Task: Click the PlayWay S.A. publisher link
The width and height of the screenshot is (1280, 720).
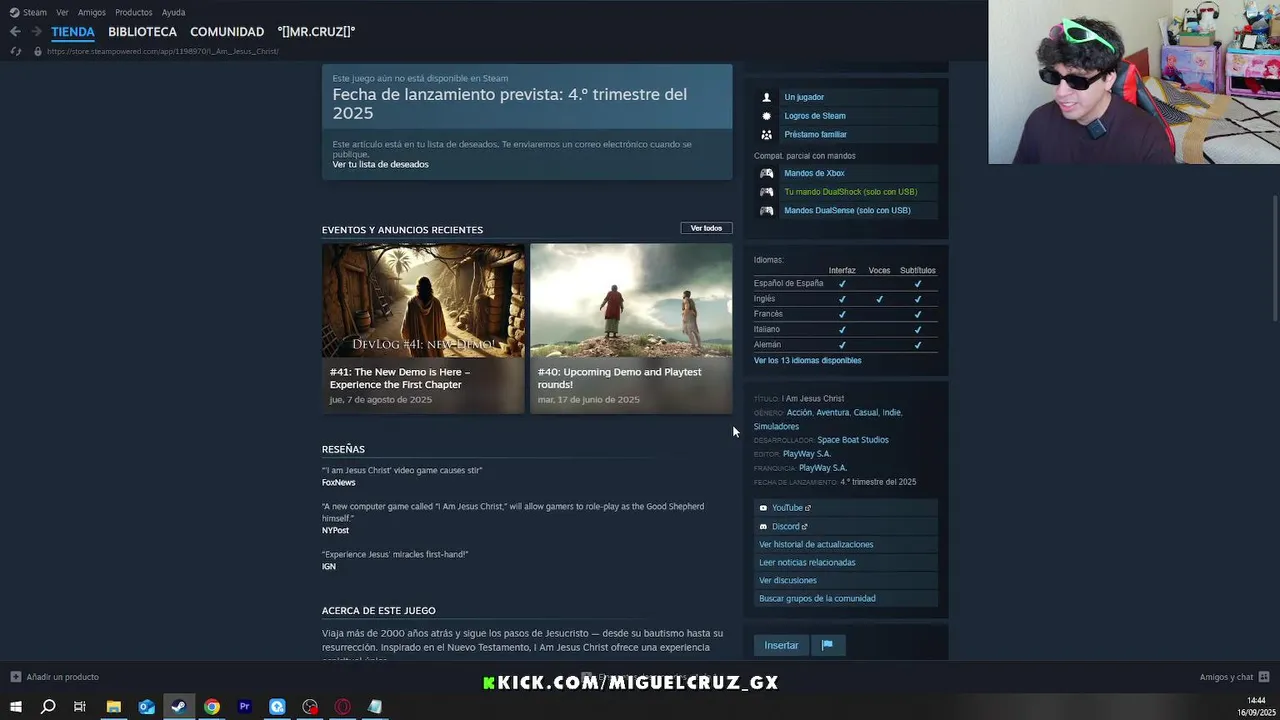Action: point(807,454)
